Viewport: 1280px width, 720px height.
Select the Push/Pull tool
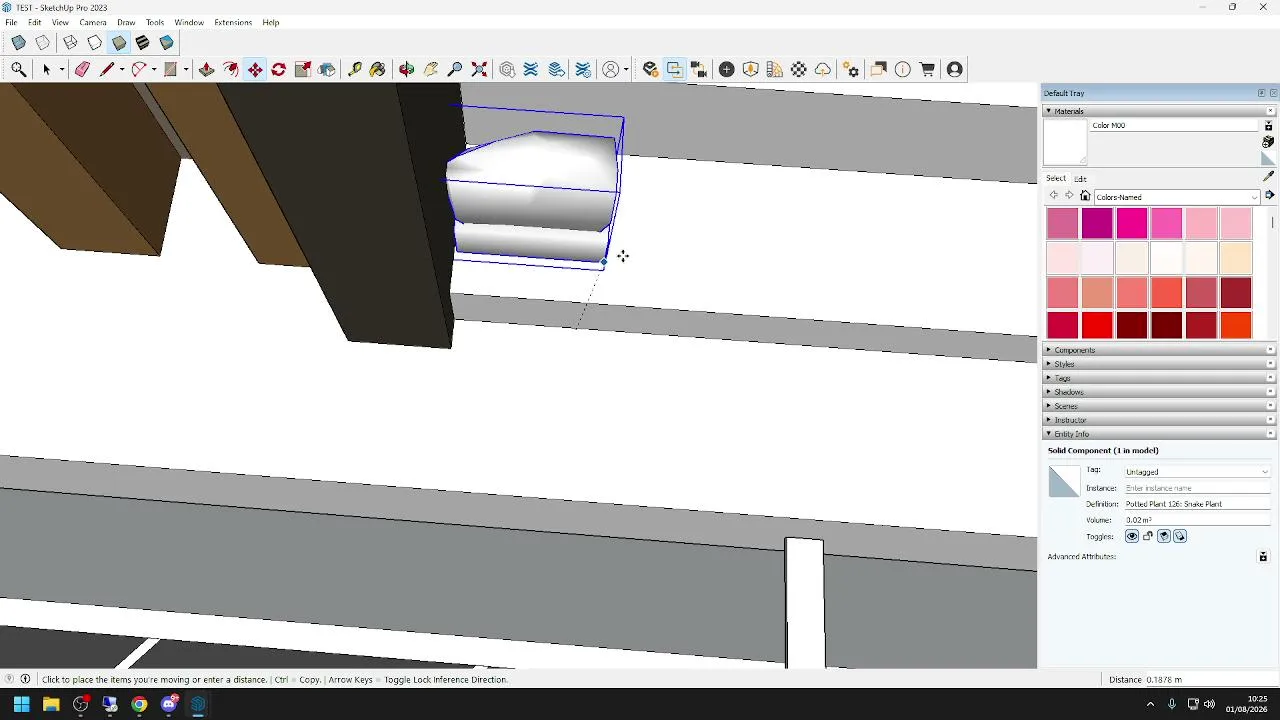pyautogui.click(x=207, y=69)
